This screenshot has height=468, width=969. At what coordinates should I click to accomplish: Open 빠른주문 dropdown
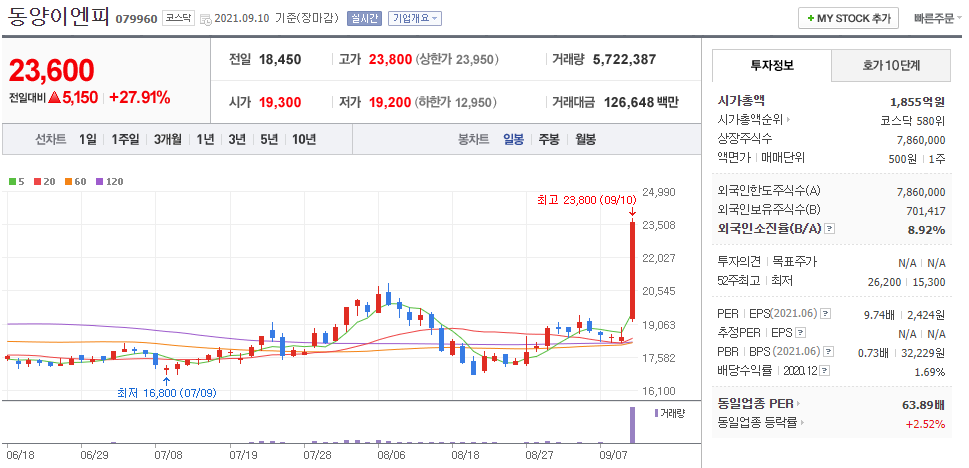937,18
